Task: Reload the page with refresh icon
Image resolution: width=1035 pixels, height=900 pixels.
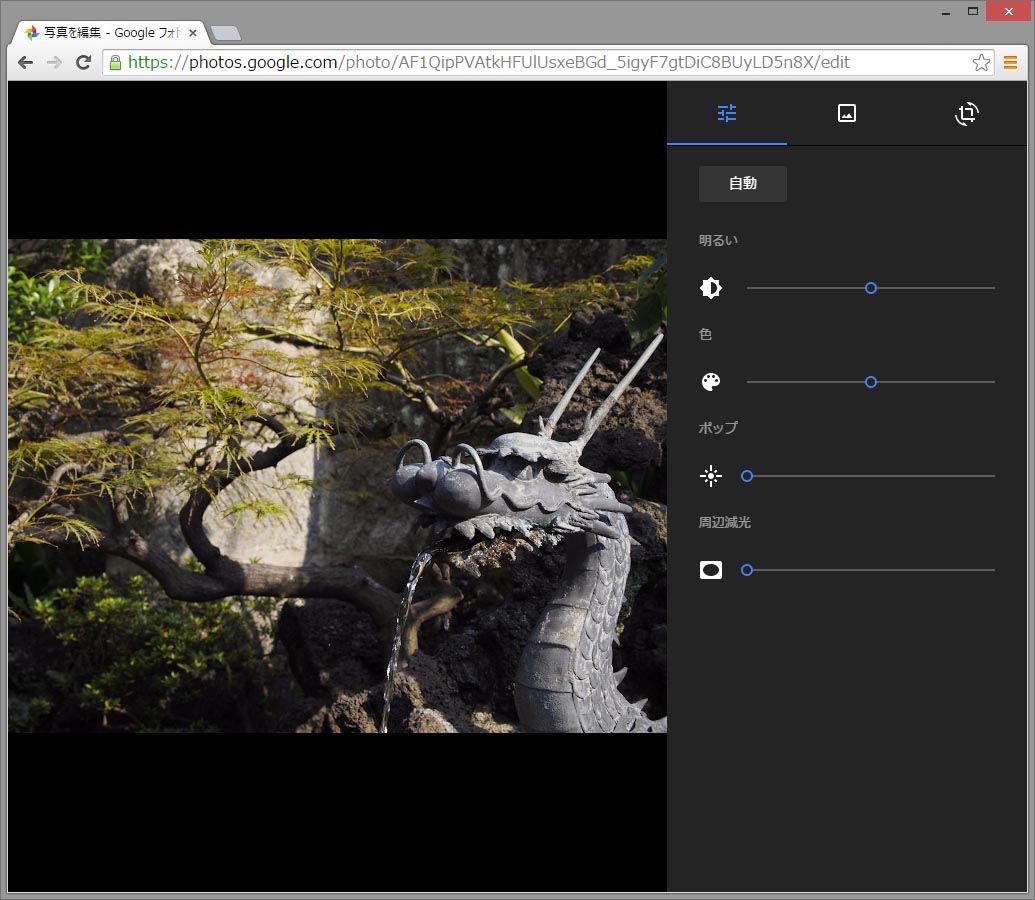Action: pos(83,63)
